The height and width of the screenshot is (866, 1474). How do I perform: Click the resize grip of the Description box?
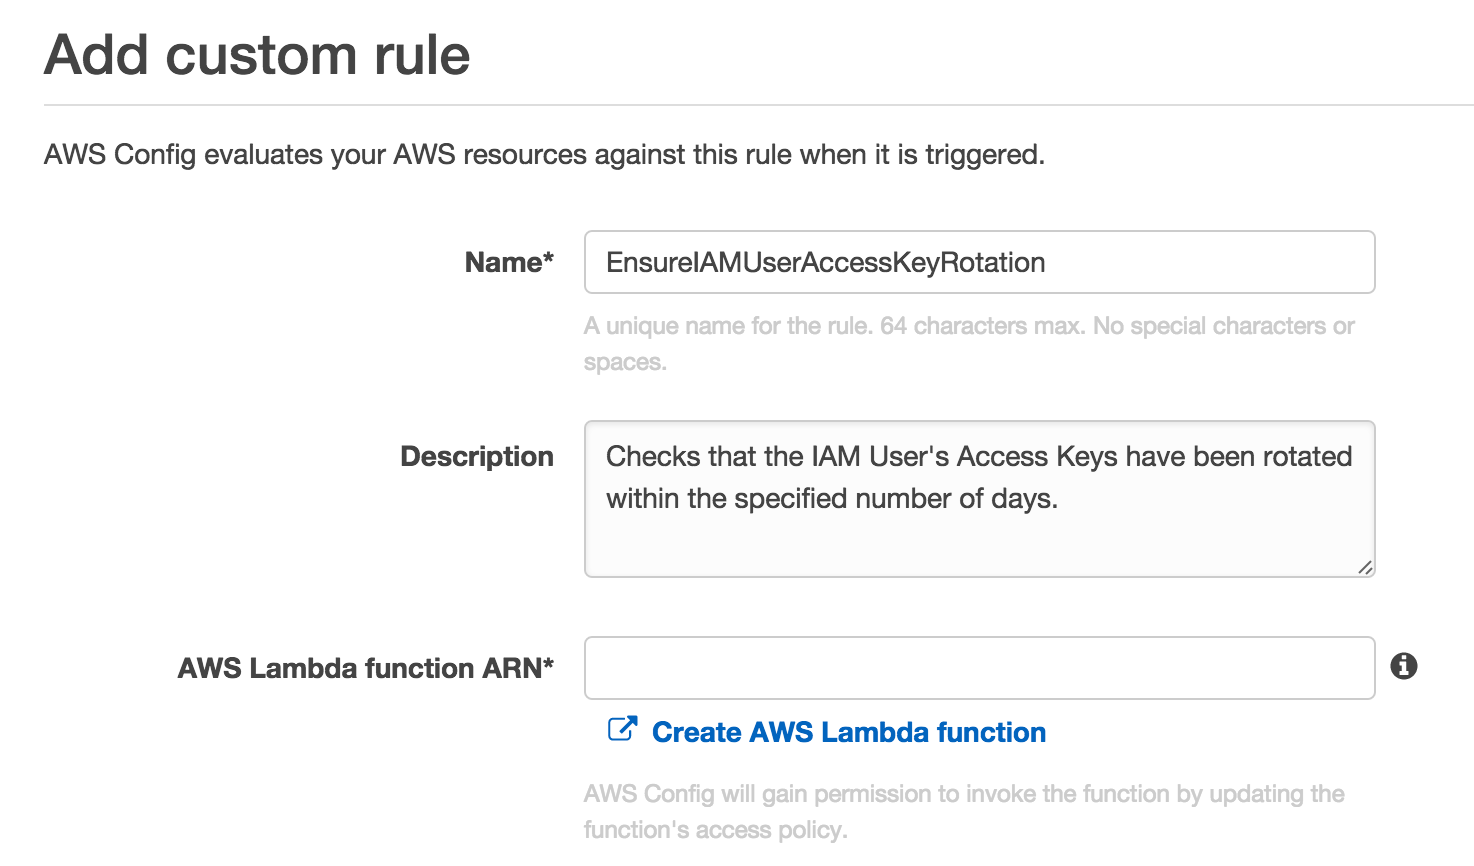tap(1365, 568)
